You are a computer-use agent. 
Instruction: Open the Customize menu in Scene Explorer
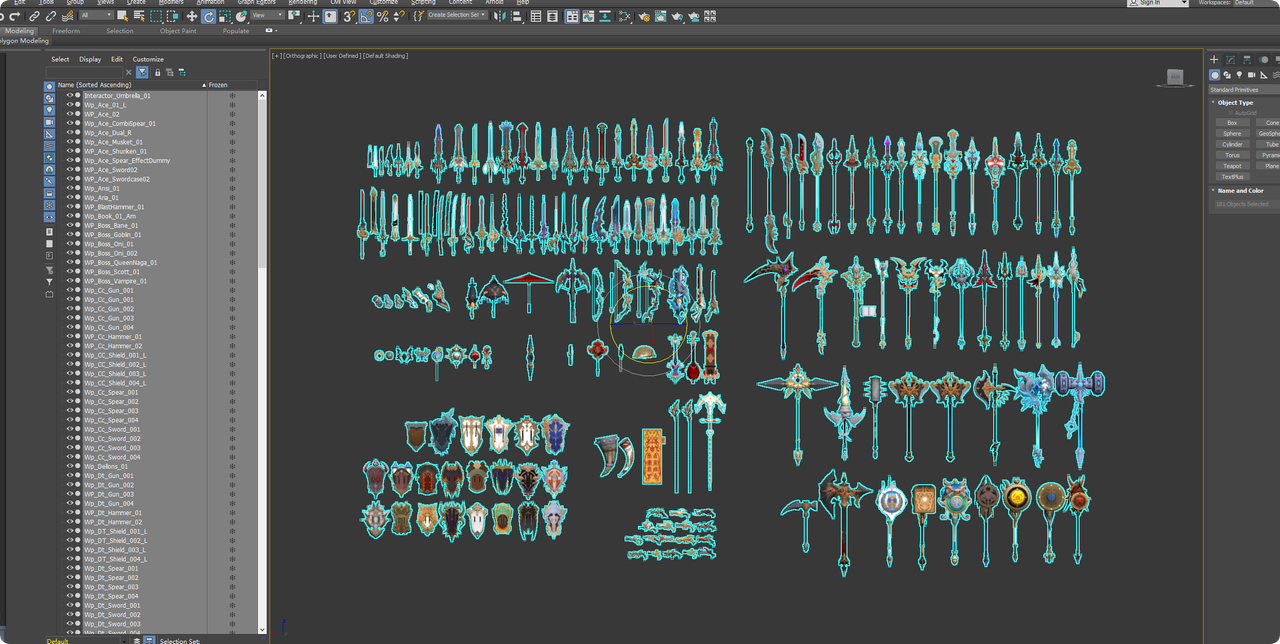click(148, 59)
